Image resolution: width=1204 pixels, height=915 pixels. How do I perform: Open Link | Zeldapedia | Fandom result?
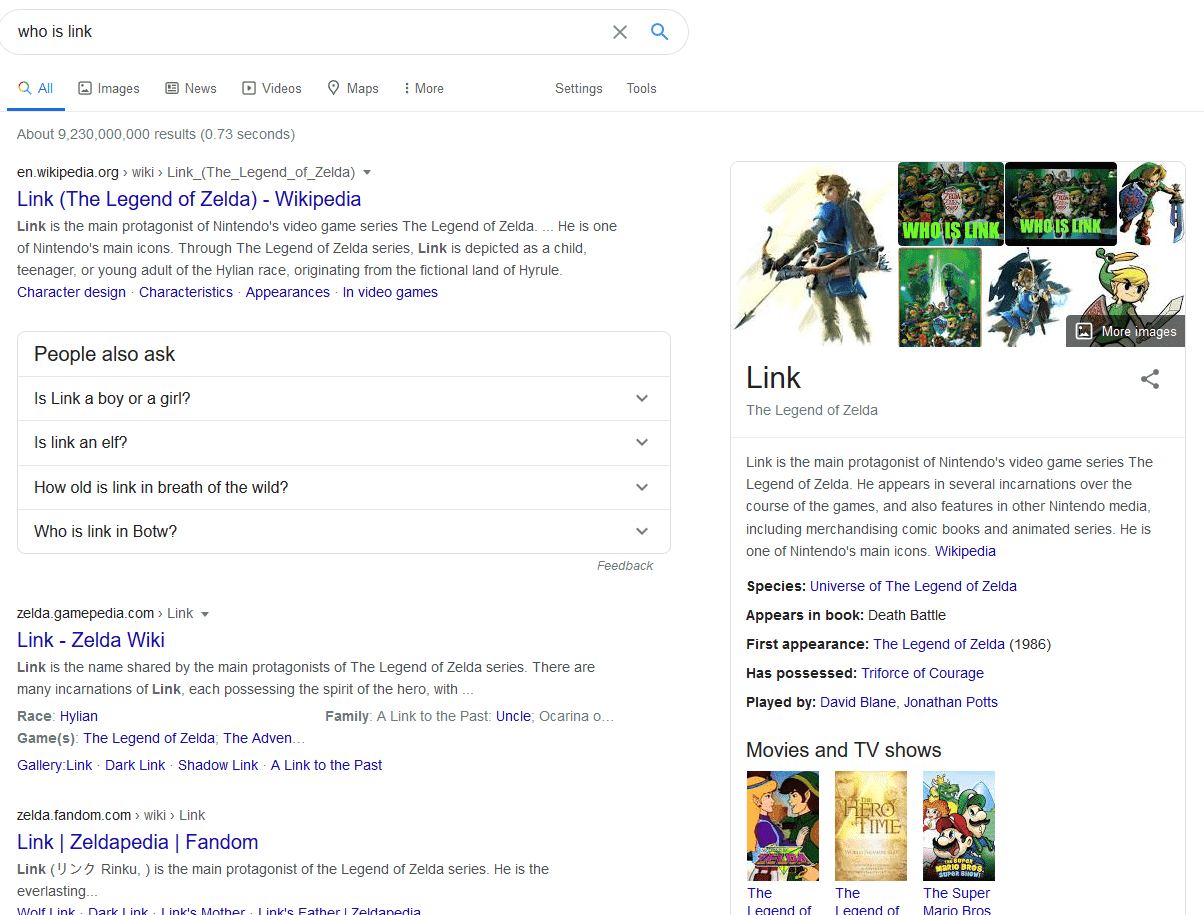(138, 842)
